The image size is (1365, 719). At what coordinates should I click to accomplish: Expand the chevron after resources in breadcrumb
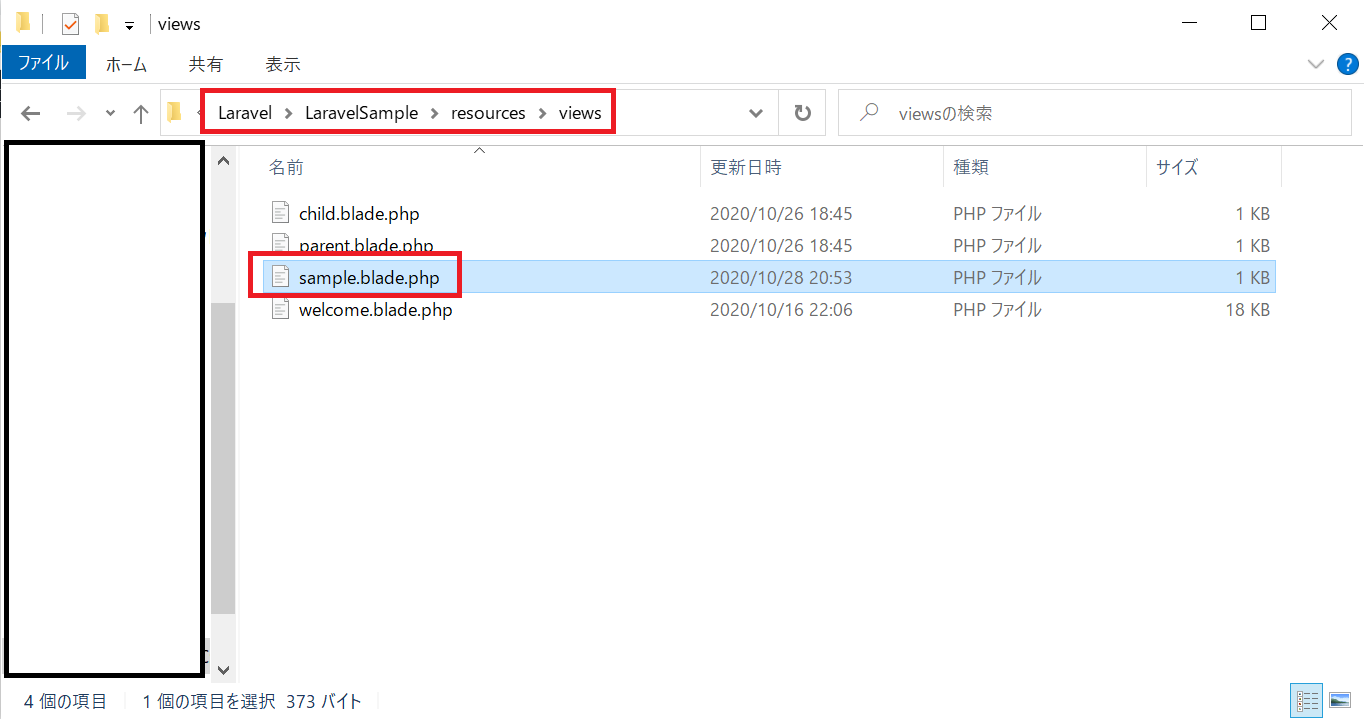(542, 113)
